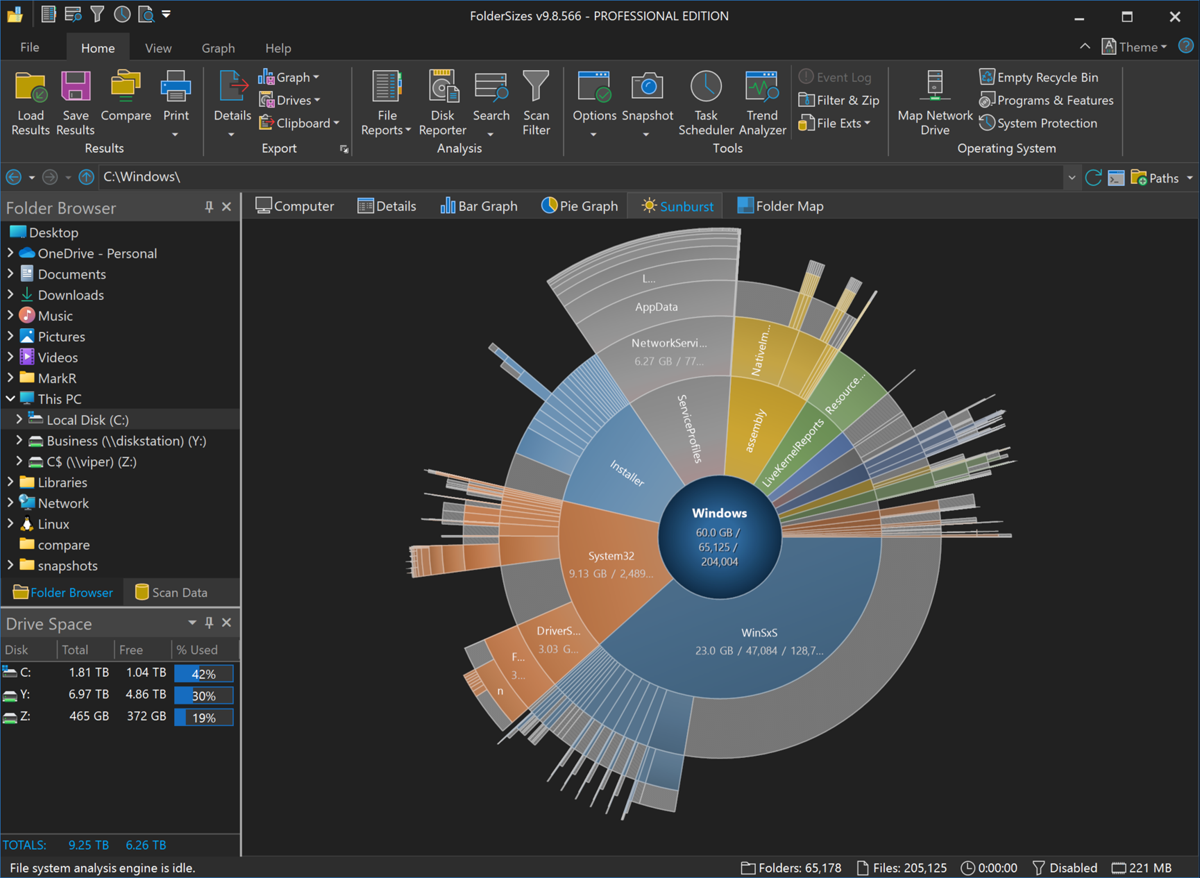Click the Z: drive 19% usage bar
Image resolution: width=1200 pixels, height=878 pixels.
pyautogui.click(x=204, y=718)
